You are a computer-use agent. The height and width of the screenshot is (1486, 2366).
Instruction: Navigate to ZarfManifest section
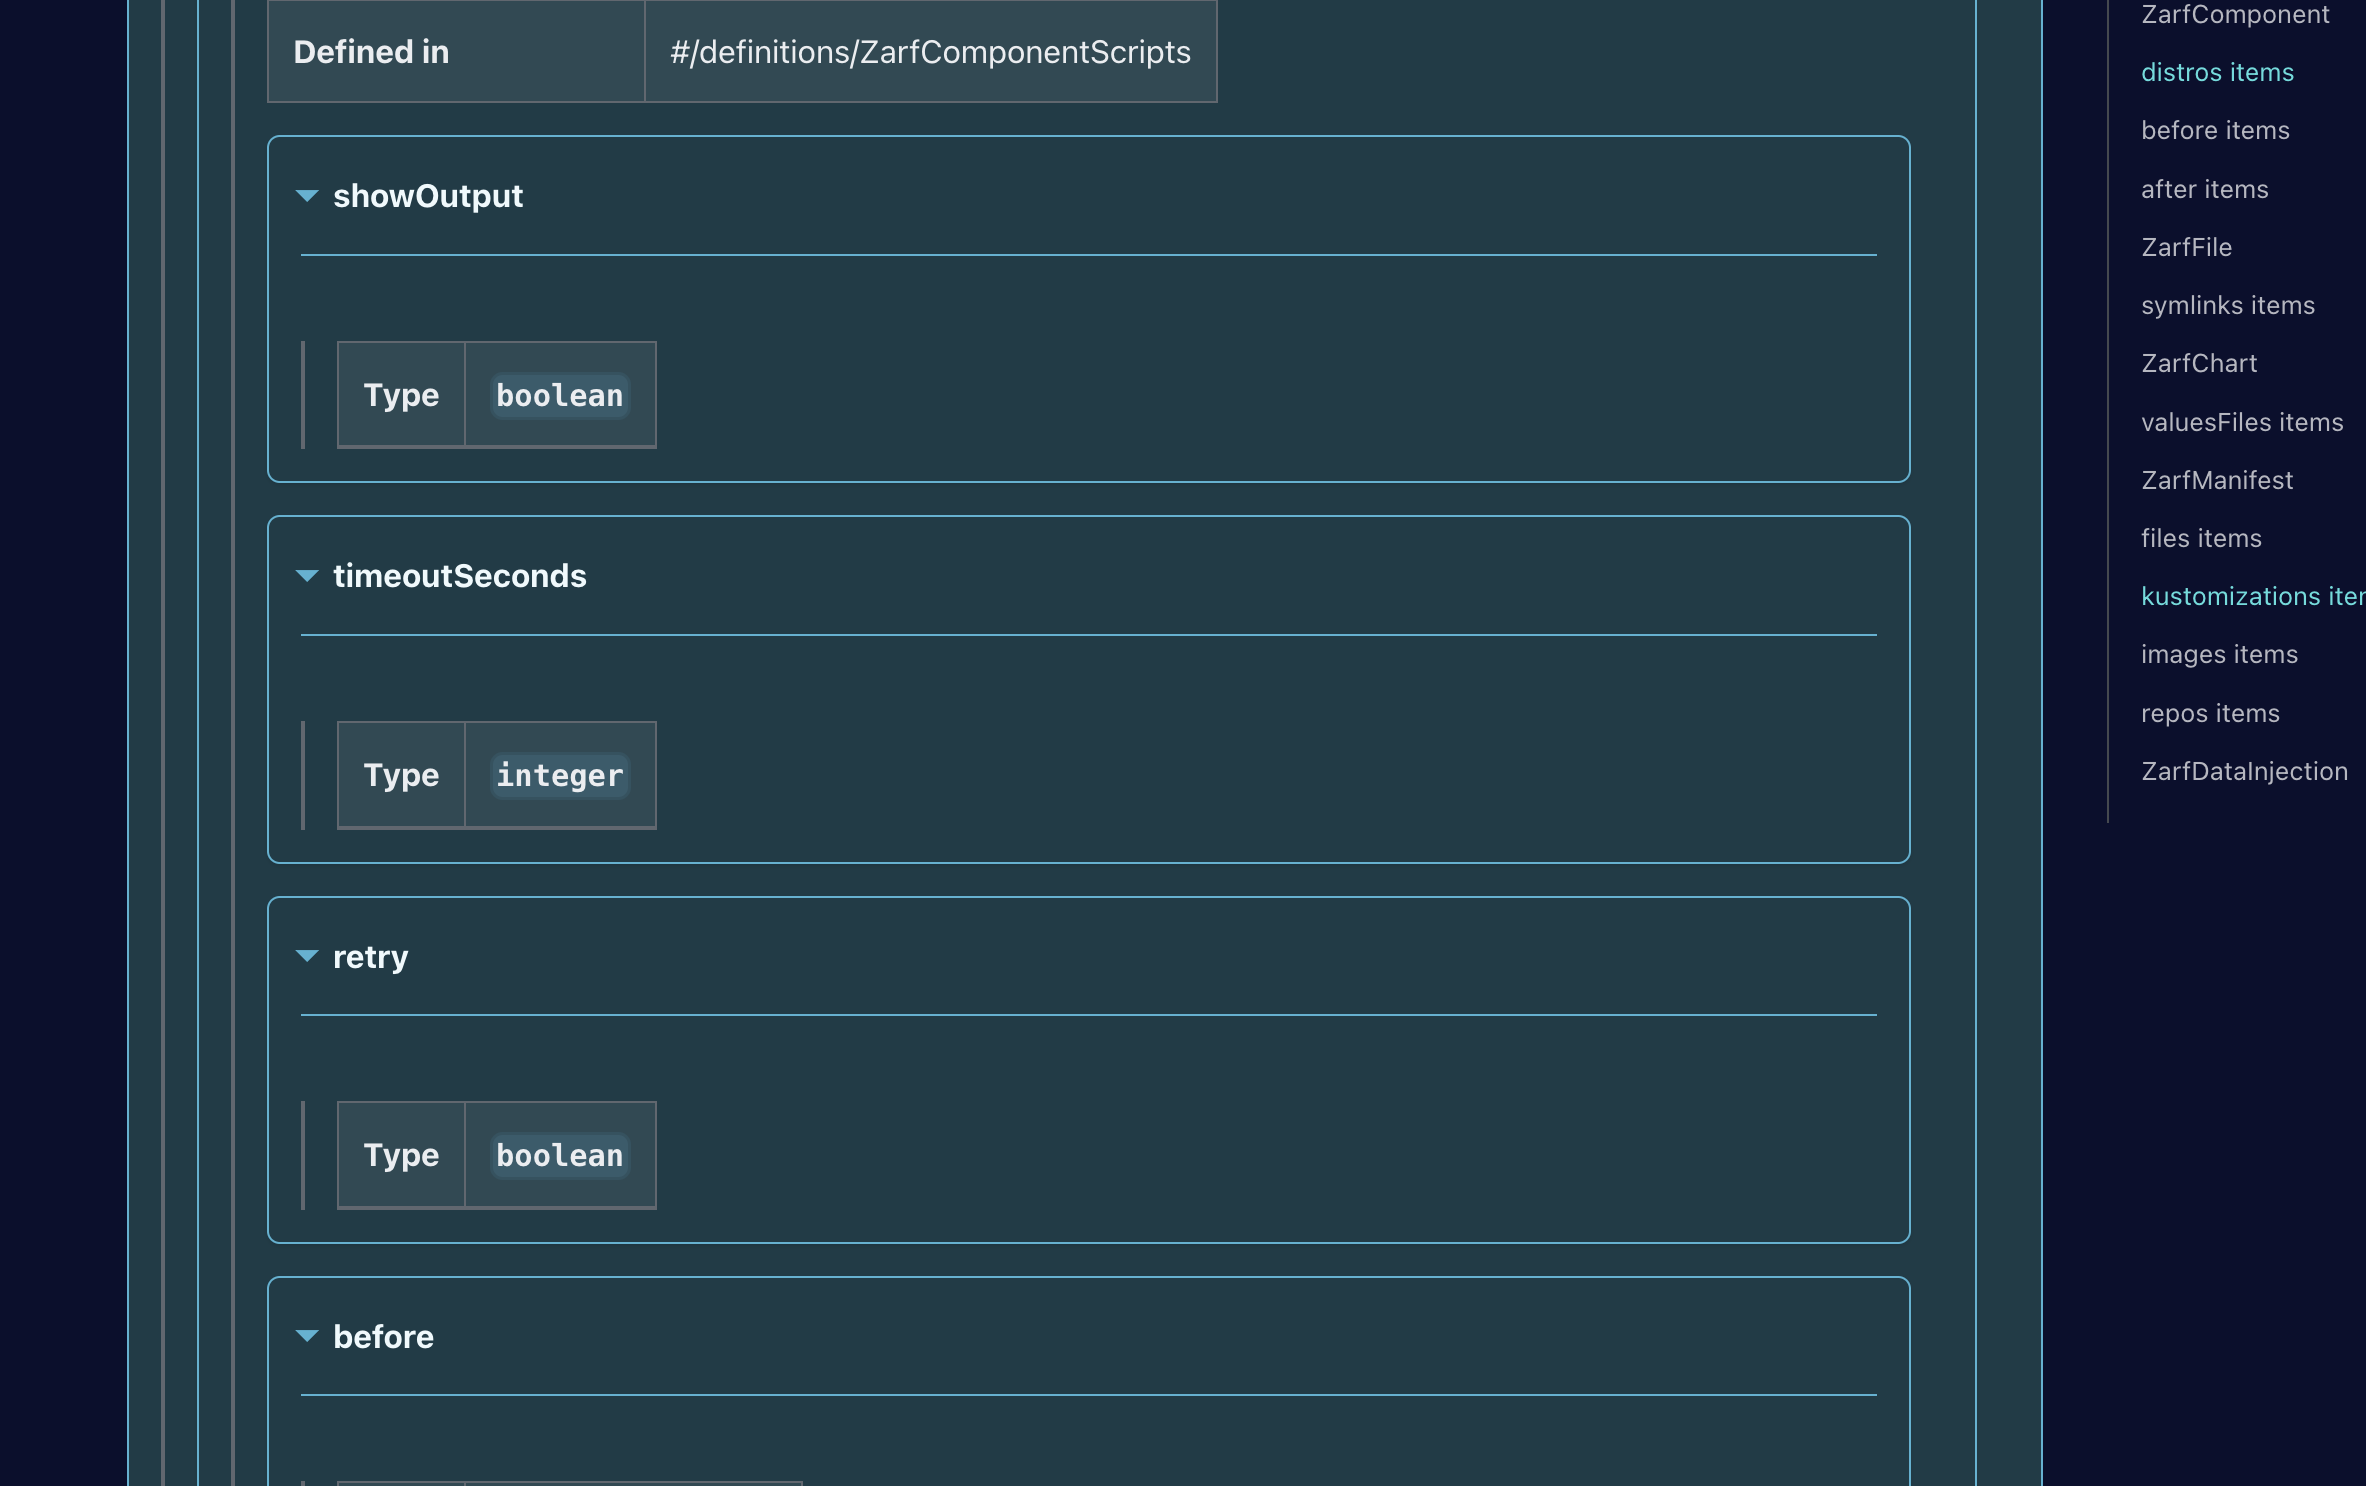(2217, 480)
